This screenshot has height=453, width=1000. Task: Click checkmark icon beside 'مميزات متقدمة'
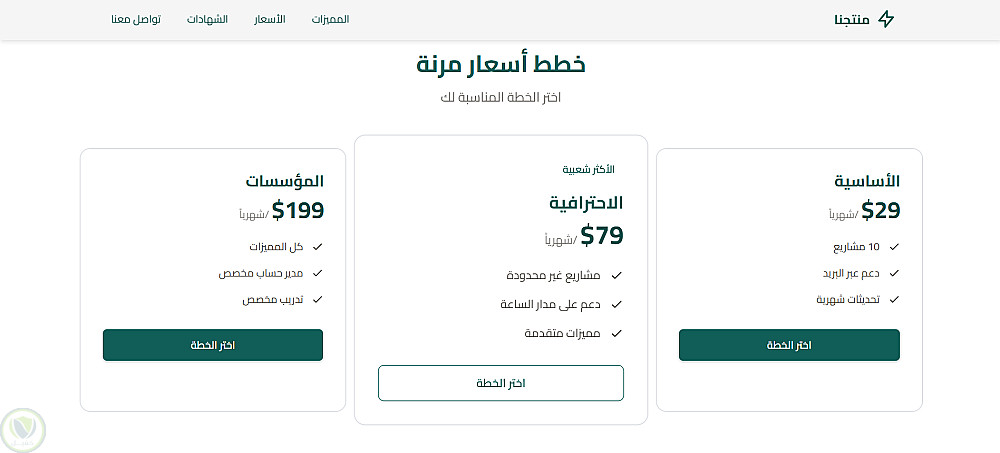(617, 333)
